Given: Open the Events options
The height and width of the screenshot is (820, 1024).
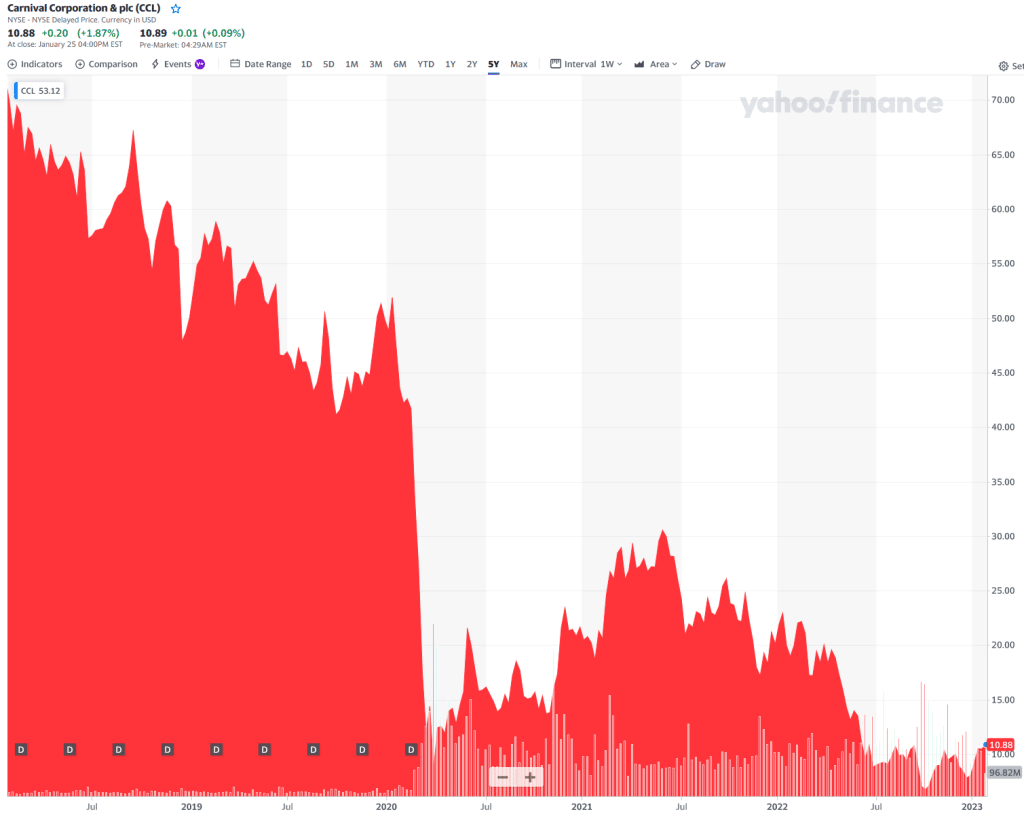Looking at the screenshot, I should pyautogui.click(x=177, y=64).
